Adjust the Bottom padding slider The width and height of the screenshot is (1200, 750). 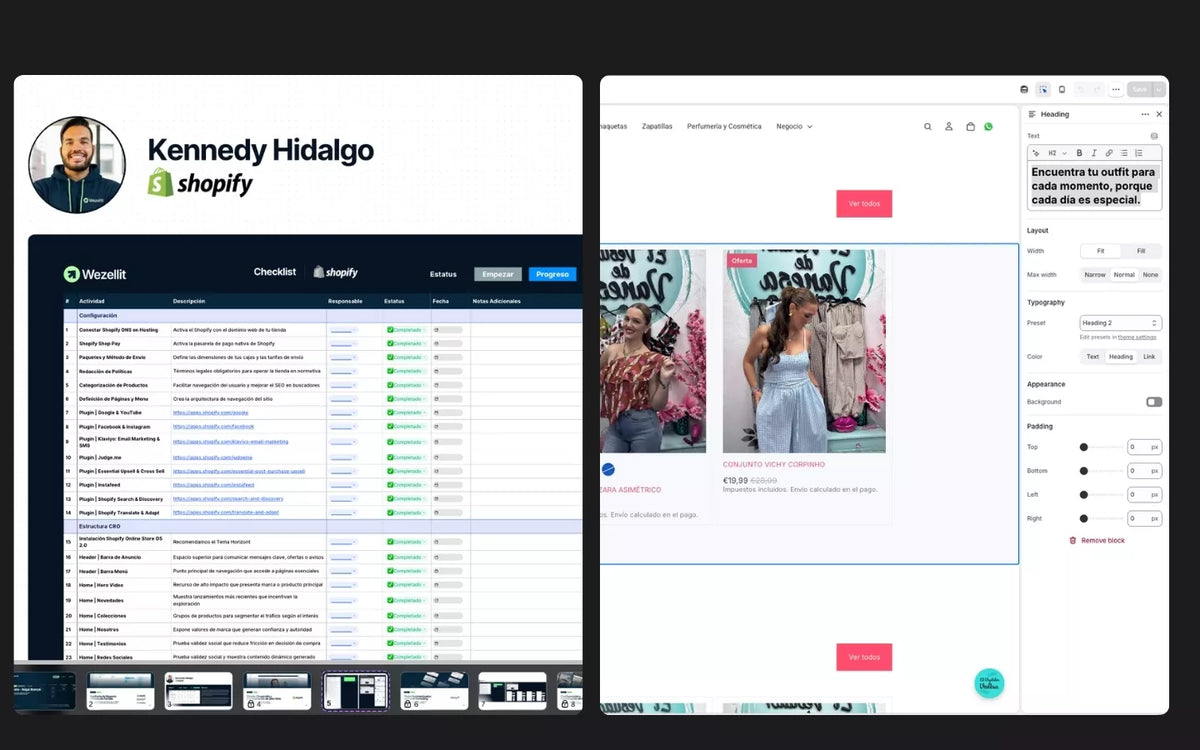coord(1100,471)
